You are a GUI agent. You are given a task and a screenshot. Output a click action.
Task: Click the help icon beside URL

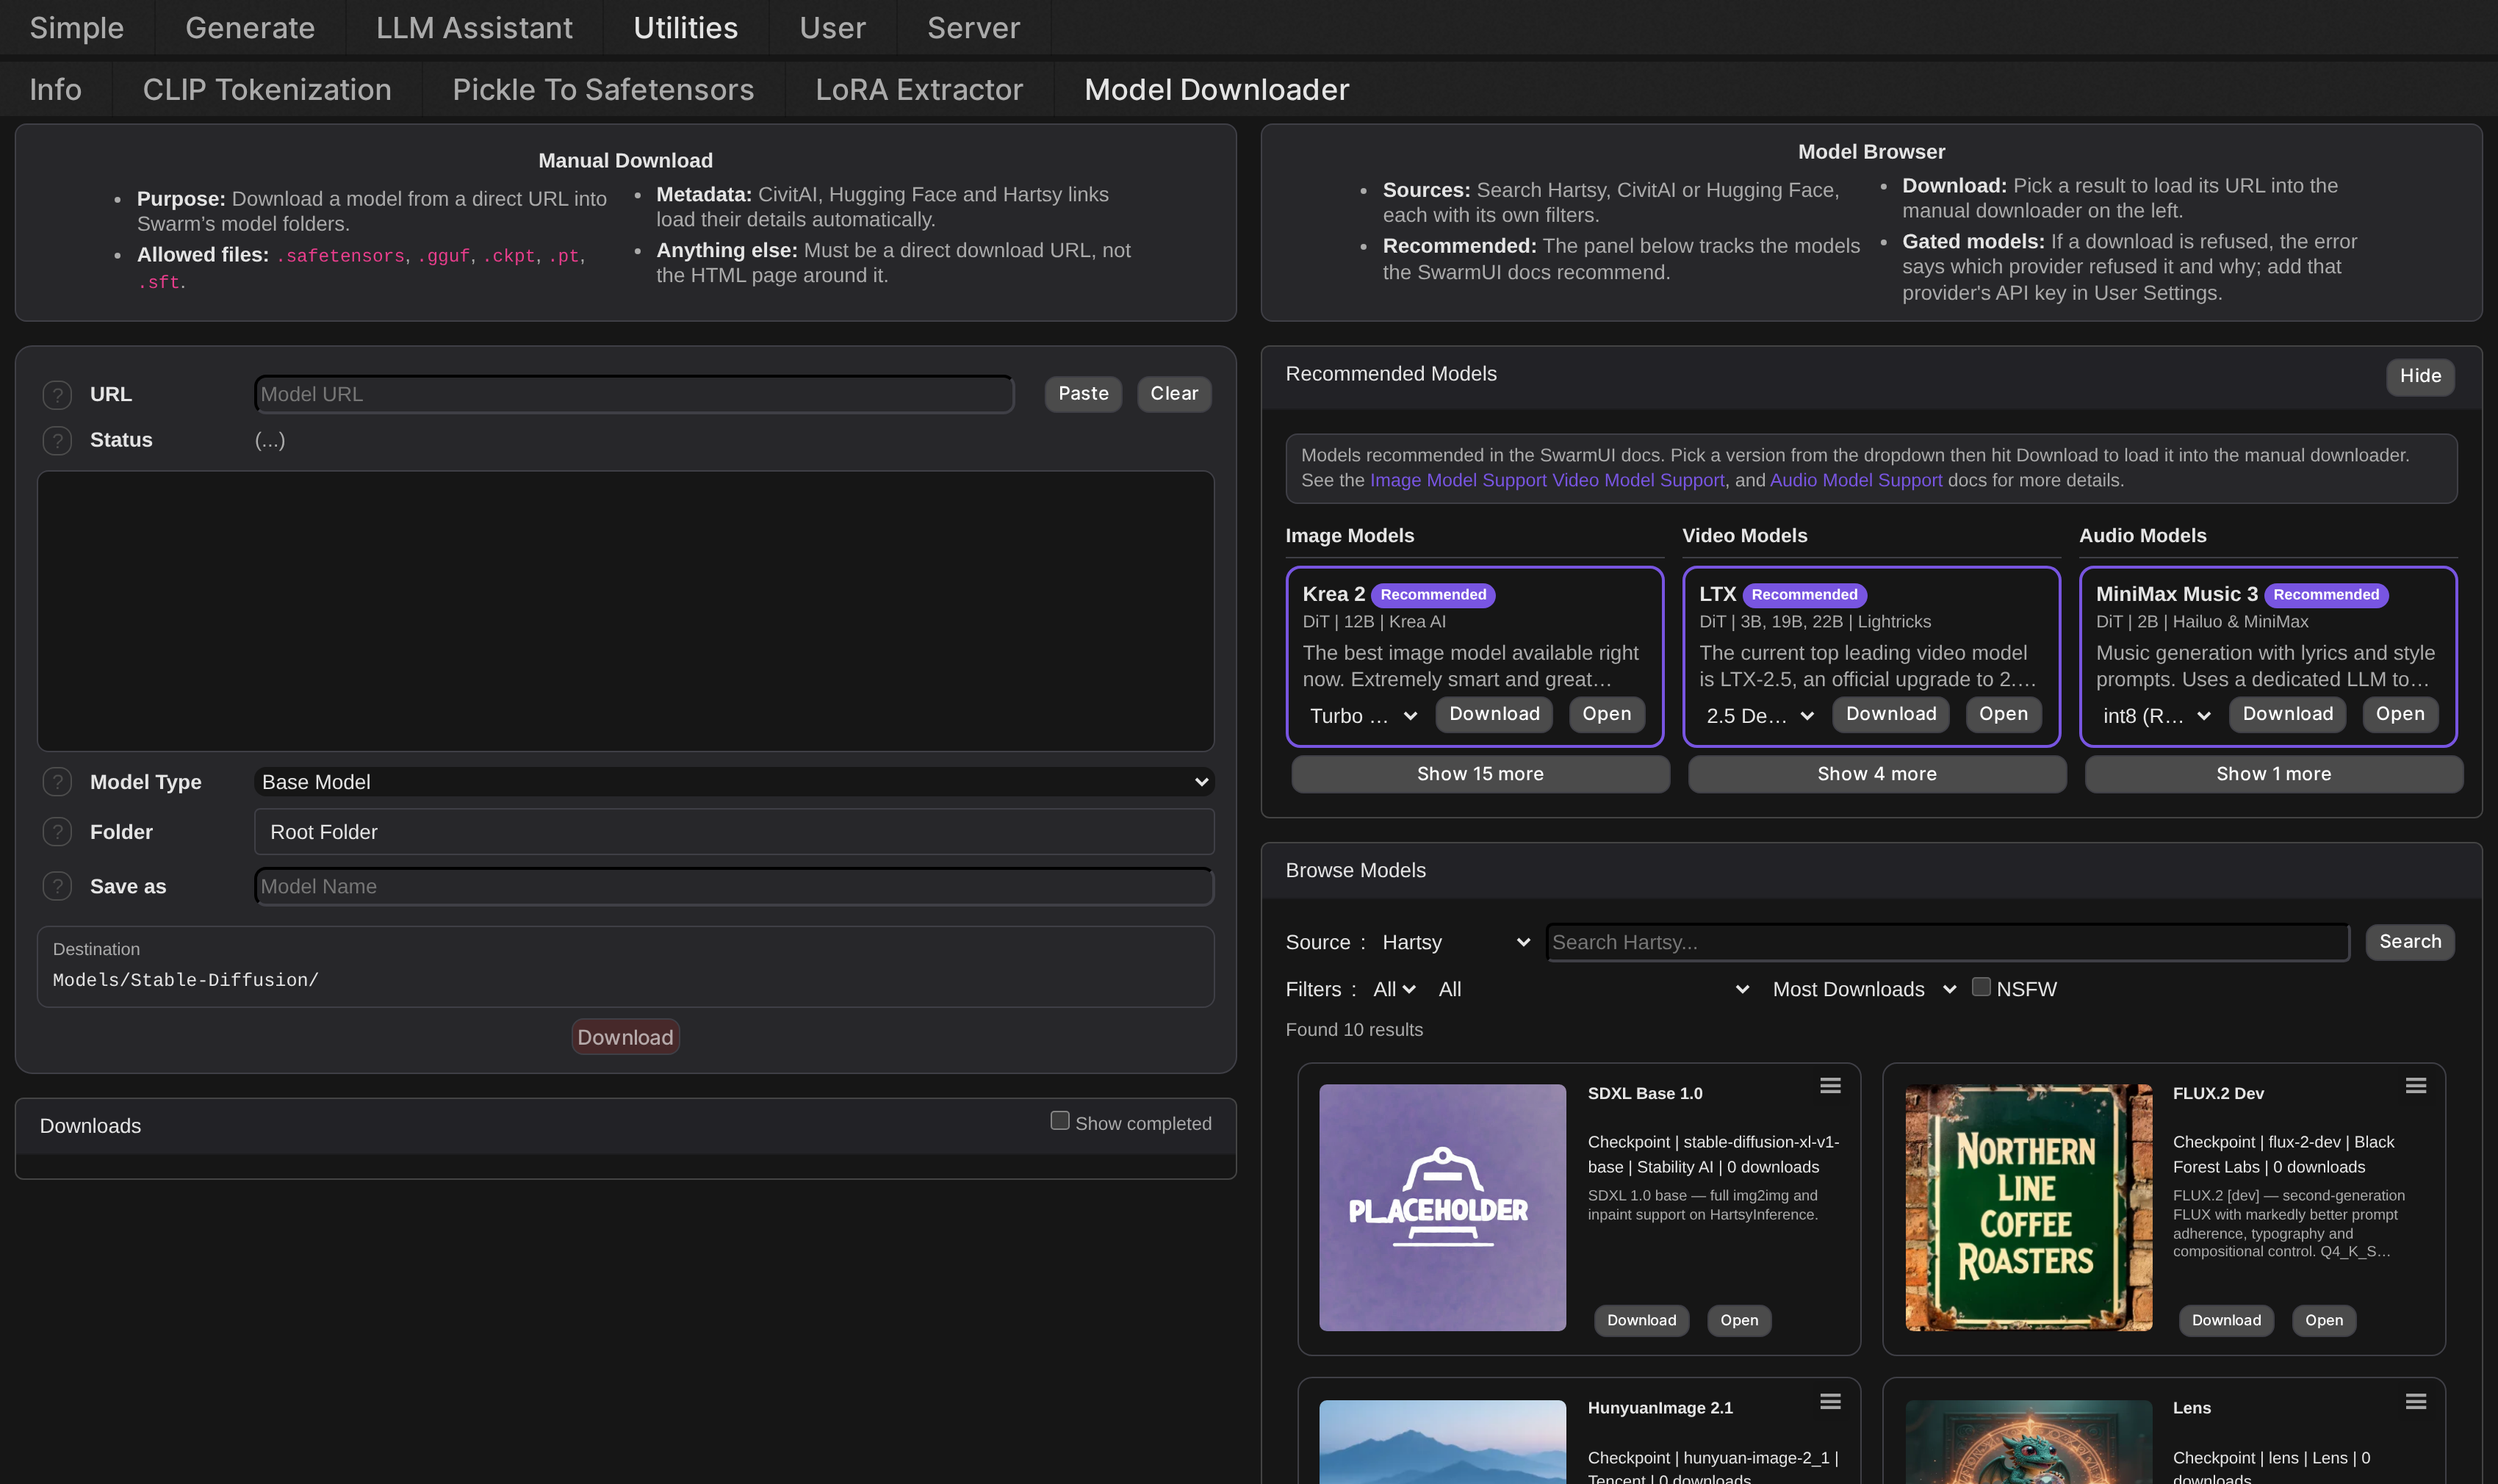tap(57, 394)
